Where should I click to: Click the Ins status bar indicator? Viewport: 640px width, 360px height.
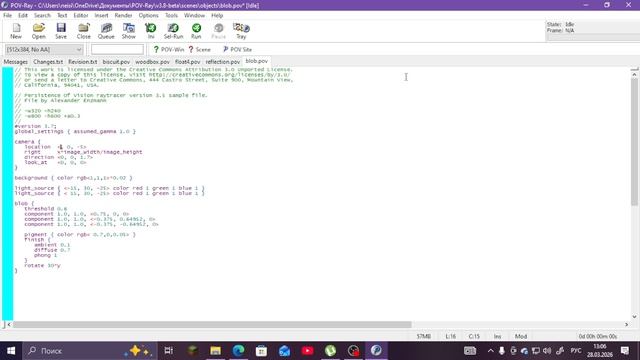(x=498, y=336)
